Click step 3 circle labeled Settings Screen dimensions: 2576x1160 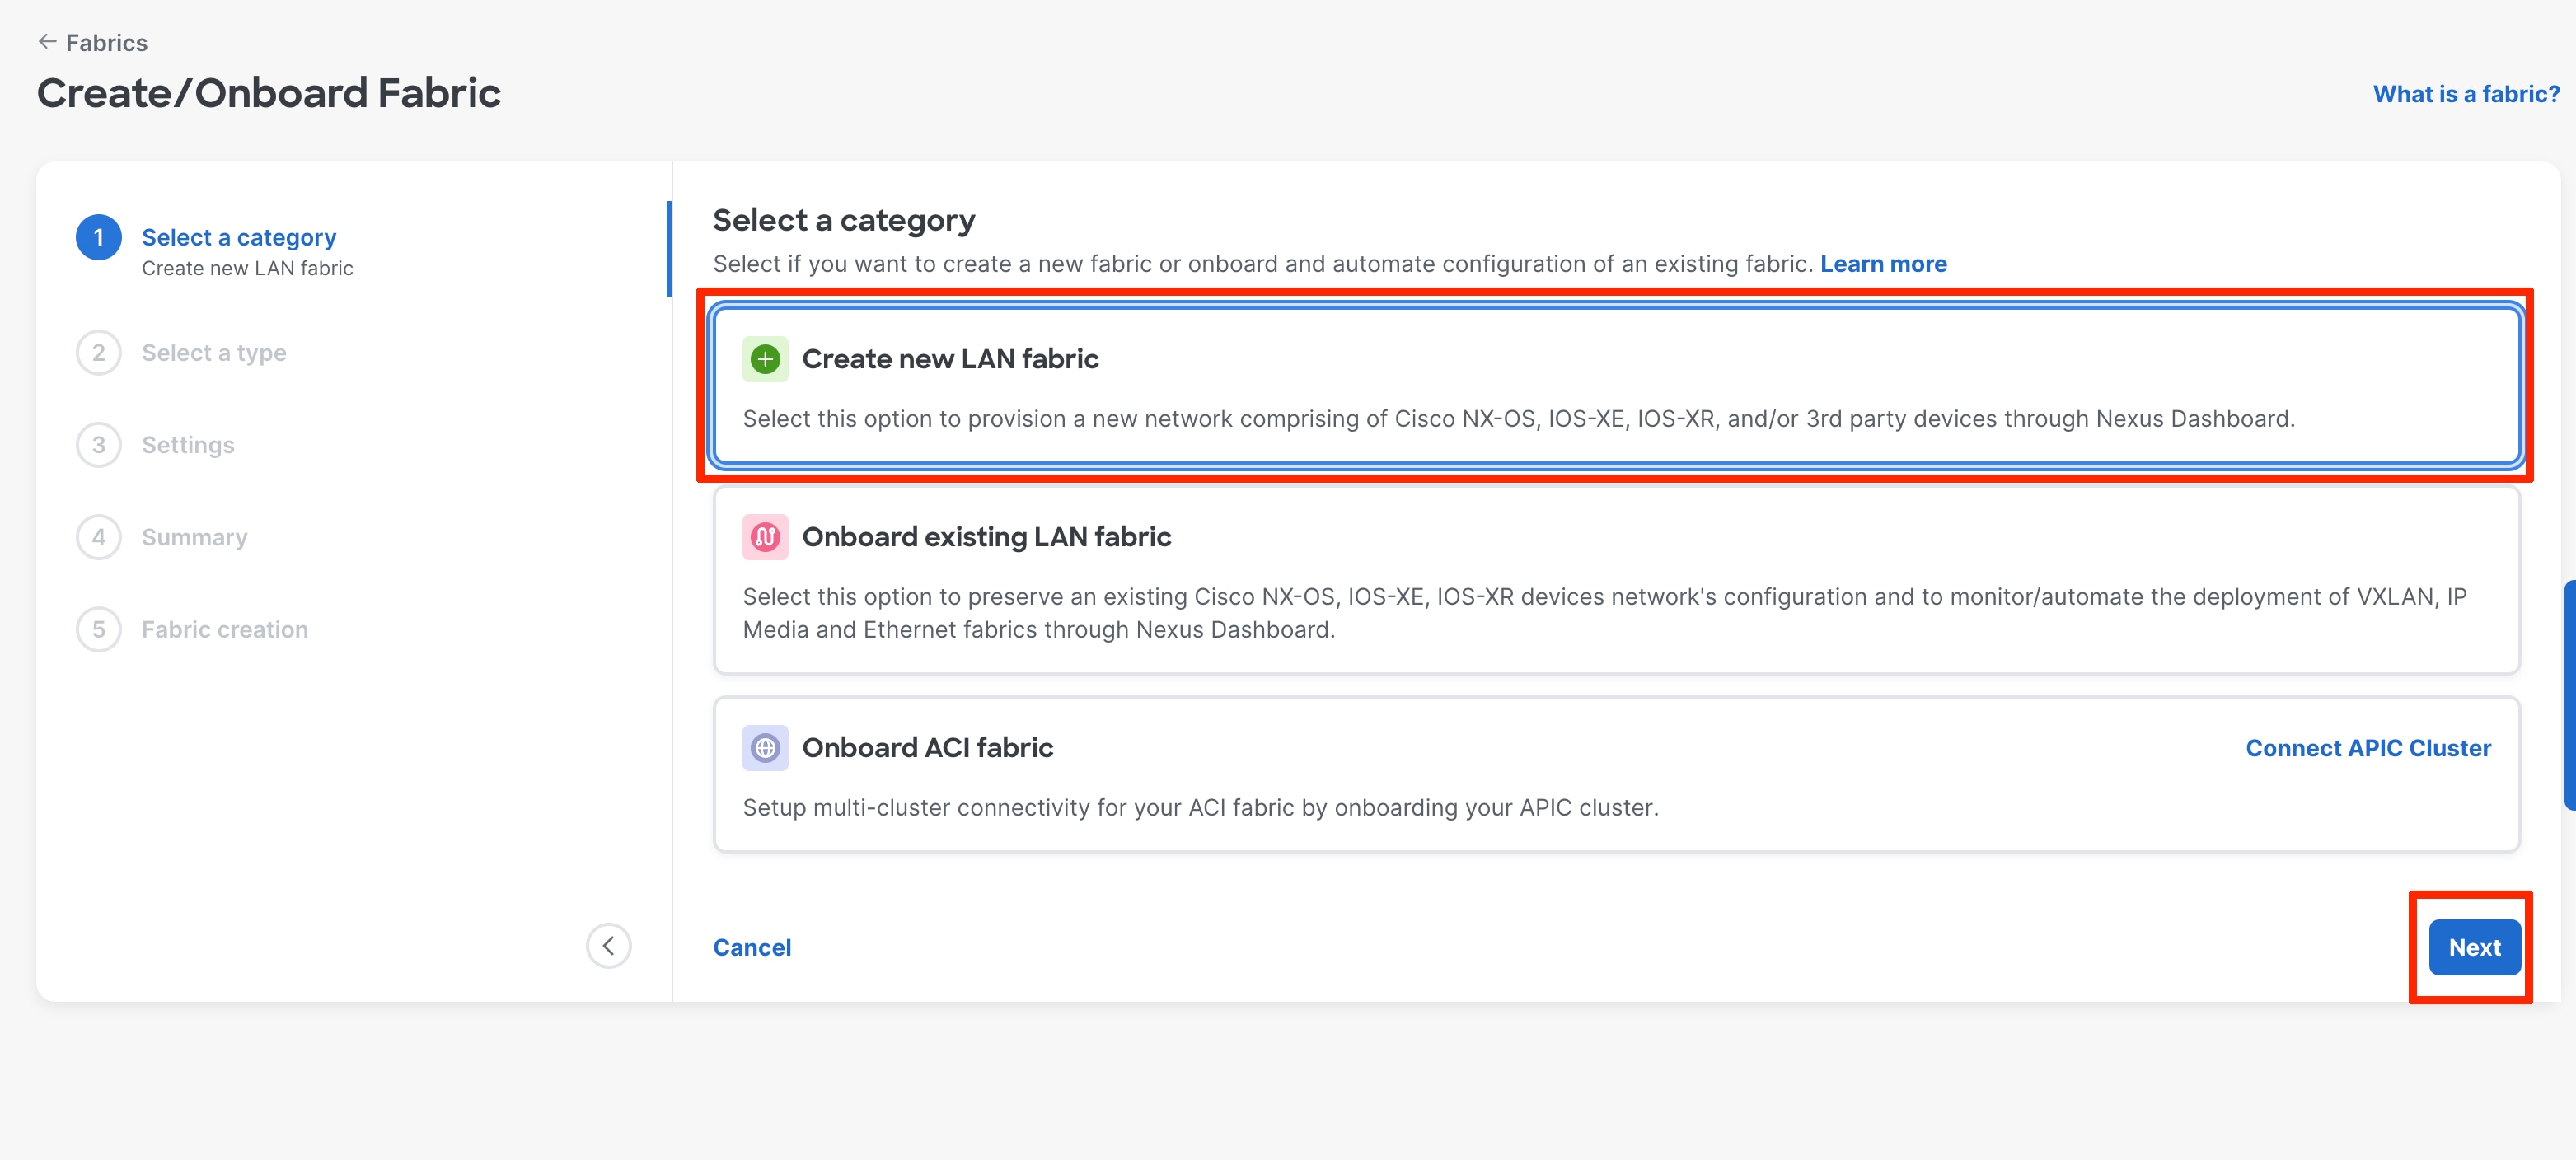click(x=98, y=444)
